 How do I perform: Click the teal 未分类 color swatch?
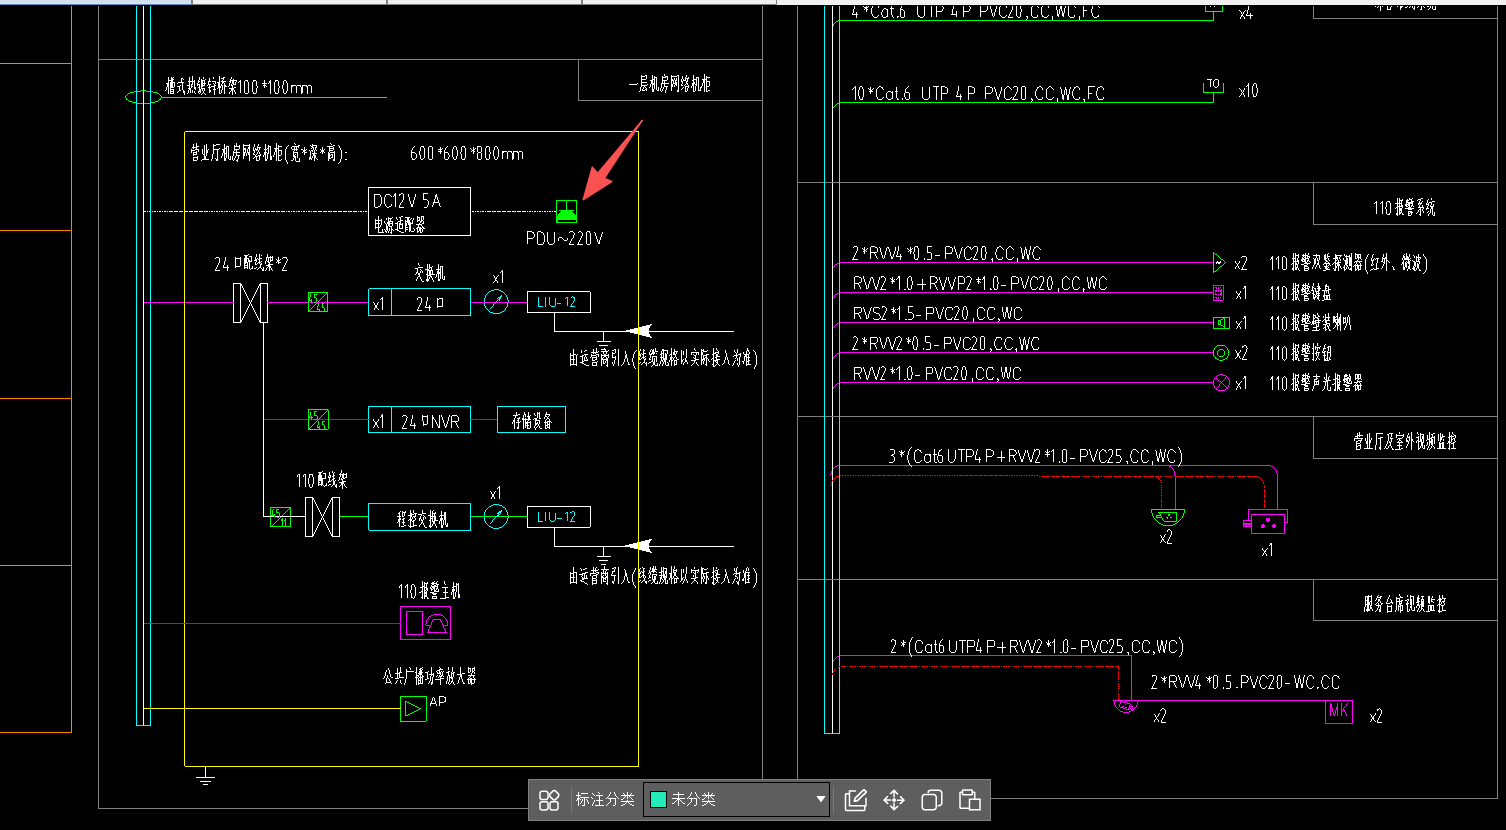(x=658, y=800)
